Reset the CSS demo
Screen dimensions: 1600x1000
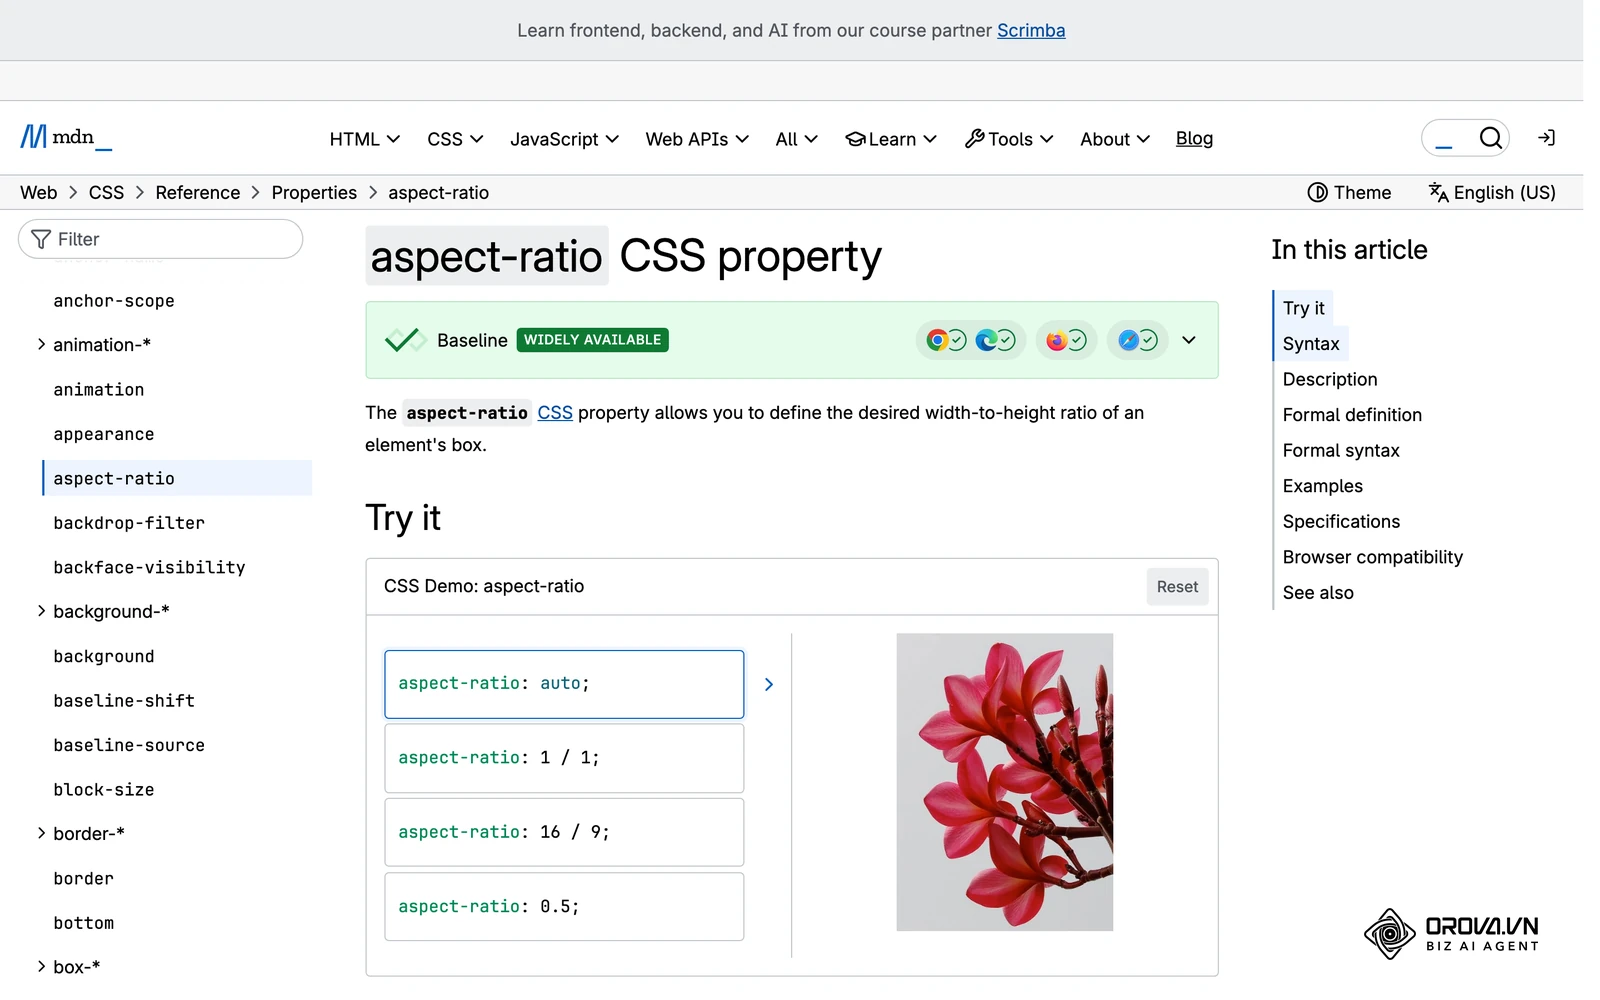tap(1177, 587)
